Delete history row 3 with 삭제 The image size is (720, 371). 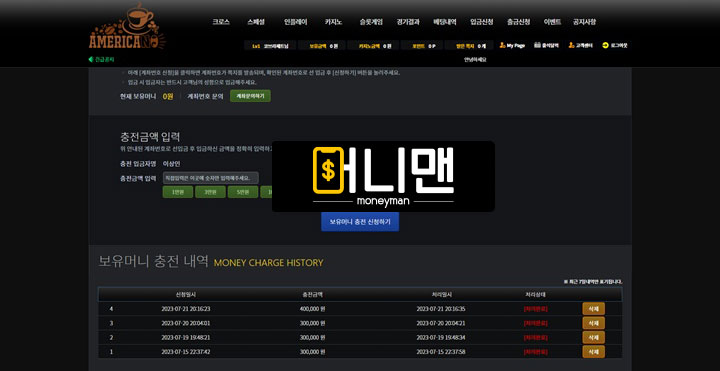coord(593,323)
